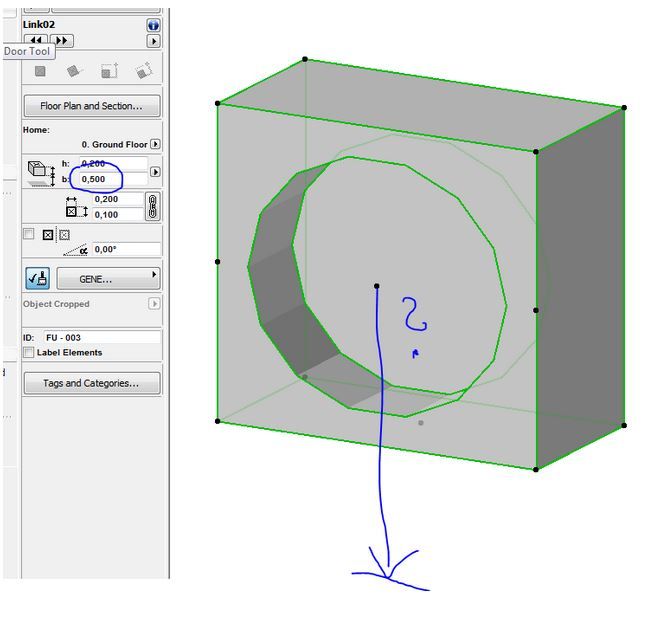The height and width of the screenshot is (620, 660).
Task: Open Floor Plan and Section settings
Action: coord(92,106)
